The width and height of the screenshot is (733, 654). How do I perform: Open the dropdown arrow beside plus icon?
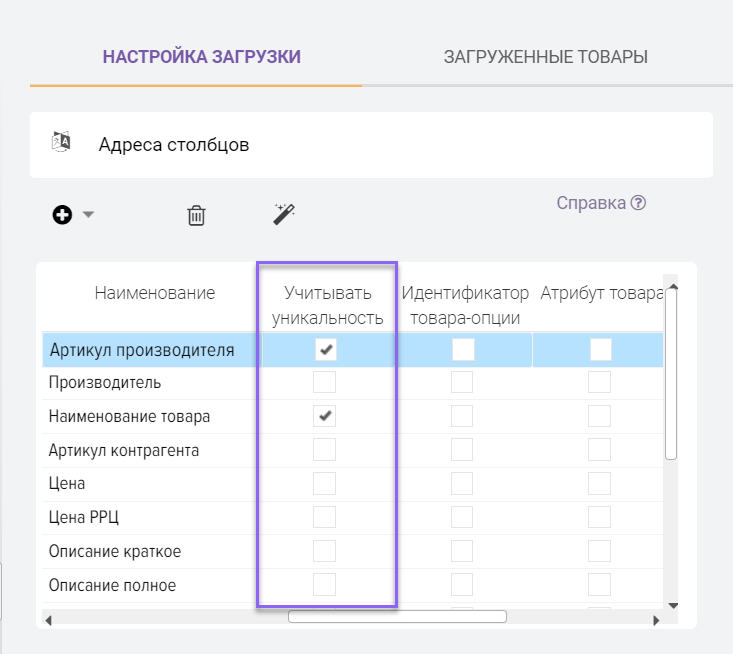pyautogui.click(x=88, y=215)
